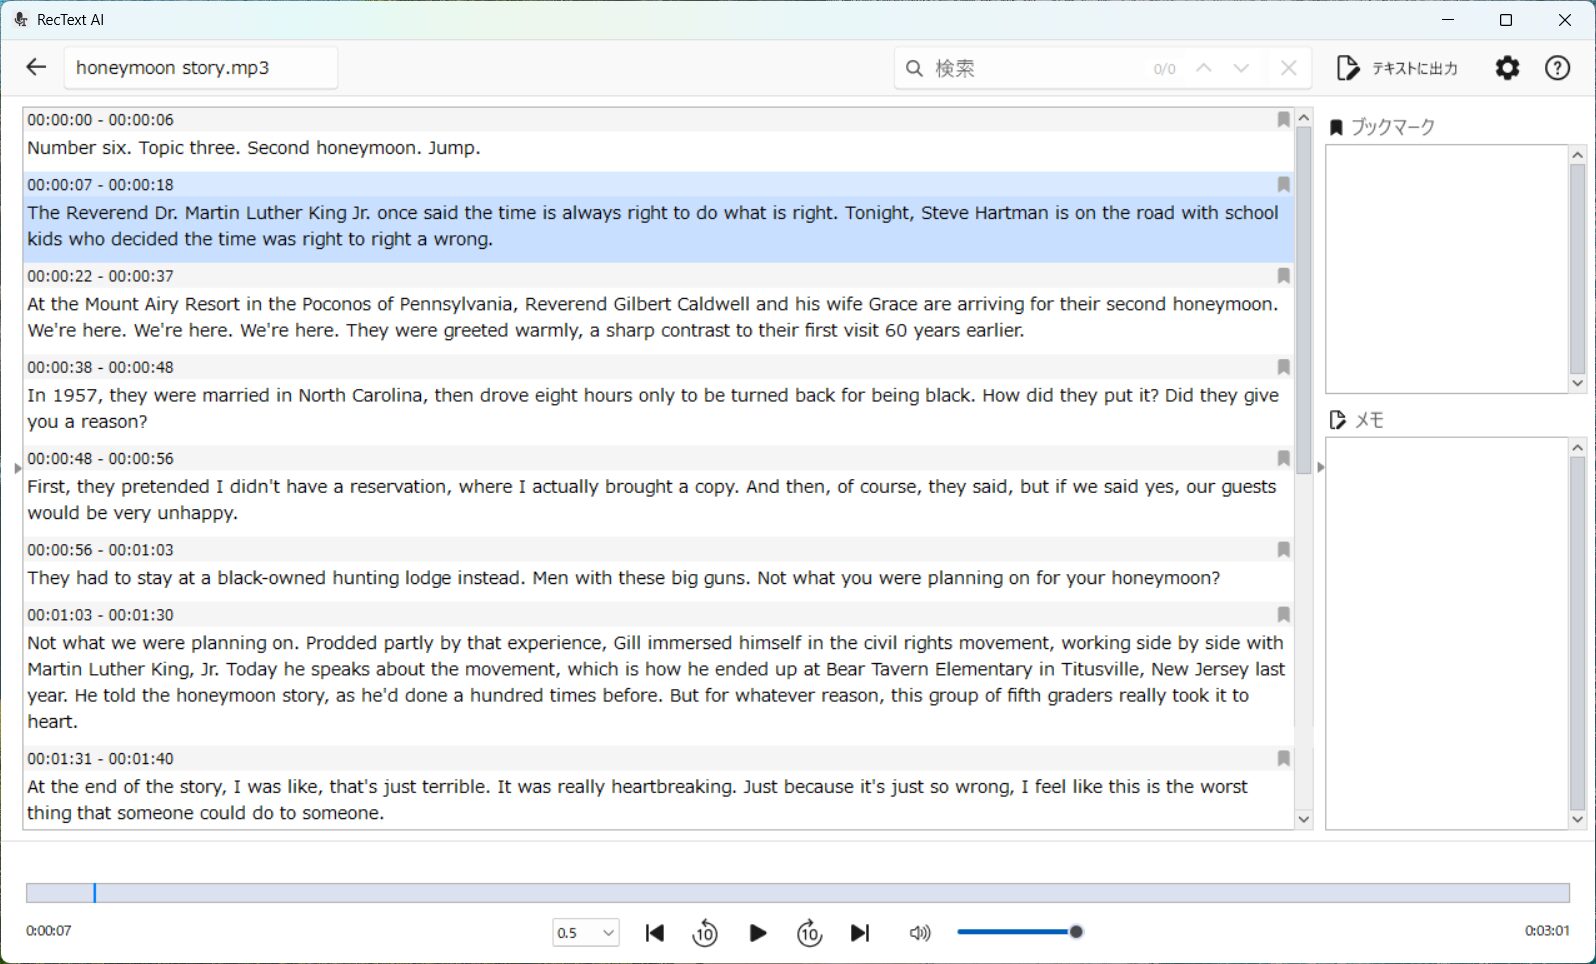Screen dimensions: 1596x964
Task: Rewind 10 seconds
Action: coord(705,933)
